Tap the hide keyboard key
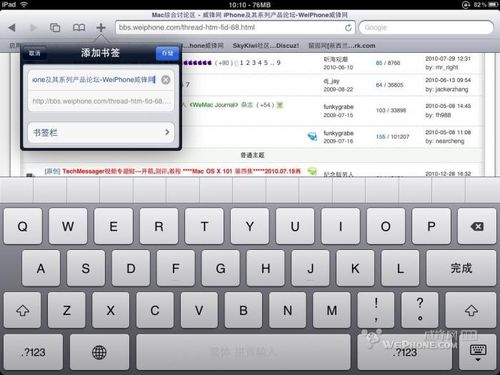Viewport: 500px width, 375px height. [478, 352]
